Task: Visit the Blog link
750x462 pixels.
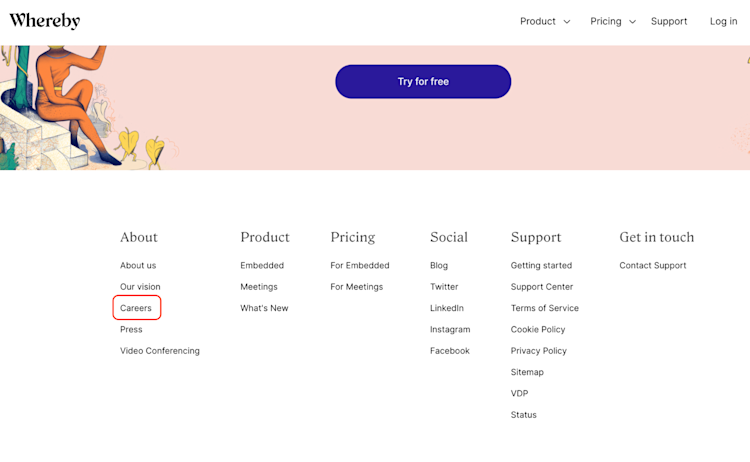Action: 439,265
